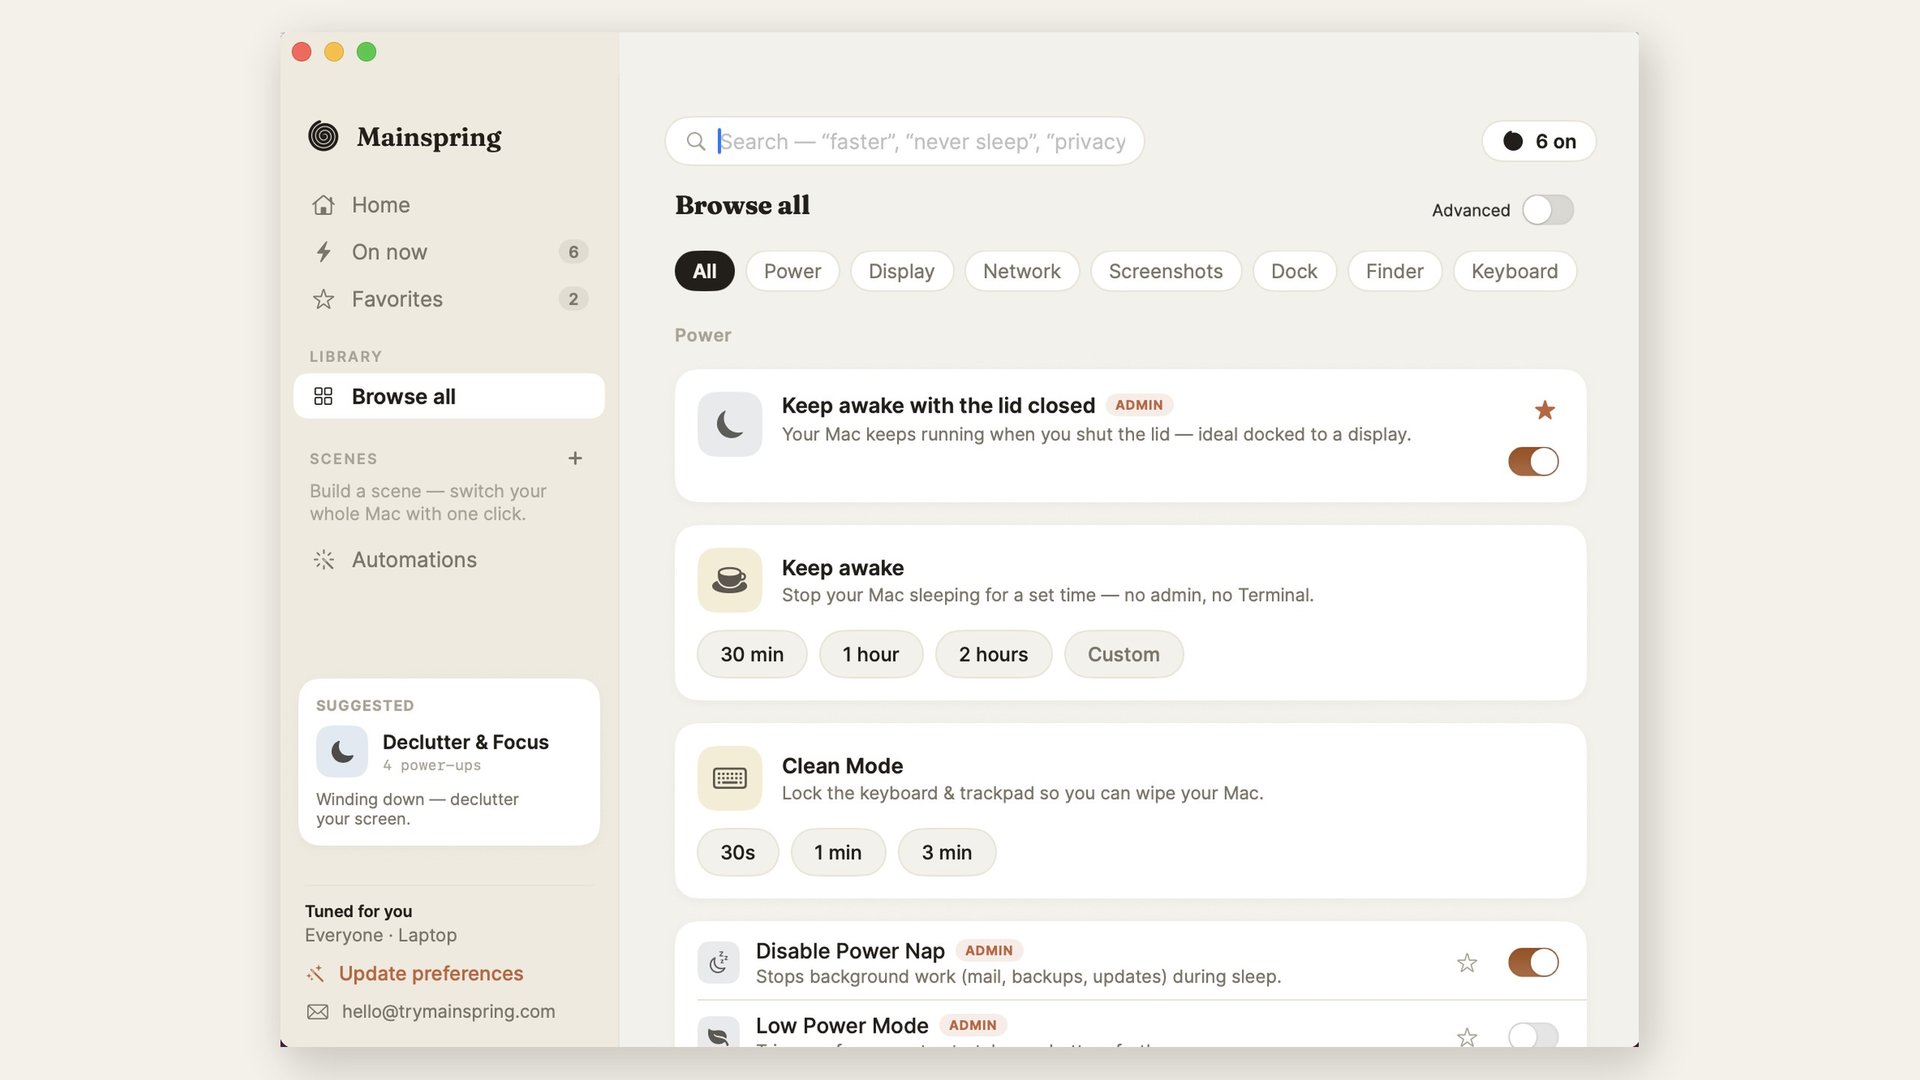This screenshot has width=1920, height=1080.
Task: Open the Declutter & Focus suggested card
Action: coord(449,762)
